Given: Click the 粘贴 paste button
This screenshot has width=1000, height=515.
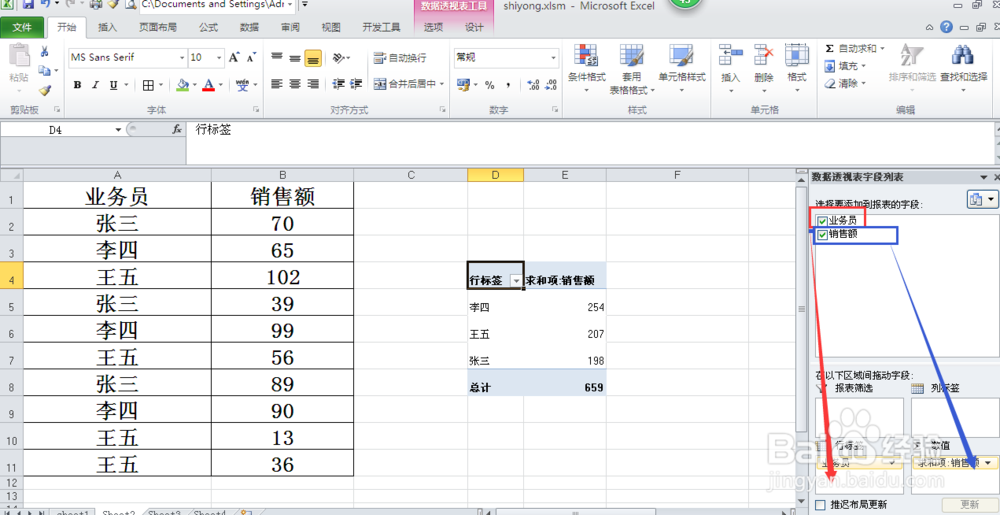Looking at the screenshot, I should [x=18, y=69].
